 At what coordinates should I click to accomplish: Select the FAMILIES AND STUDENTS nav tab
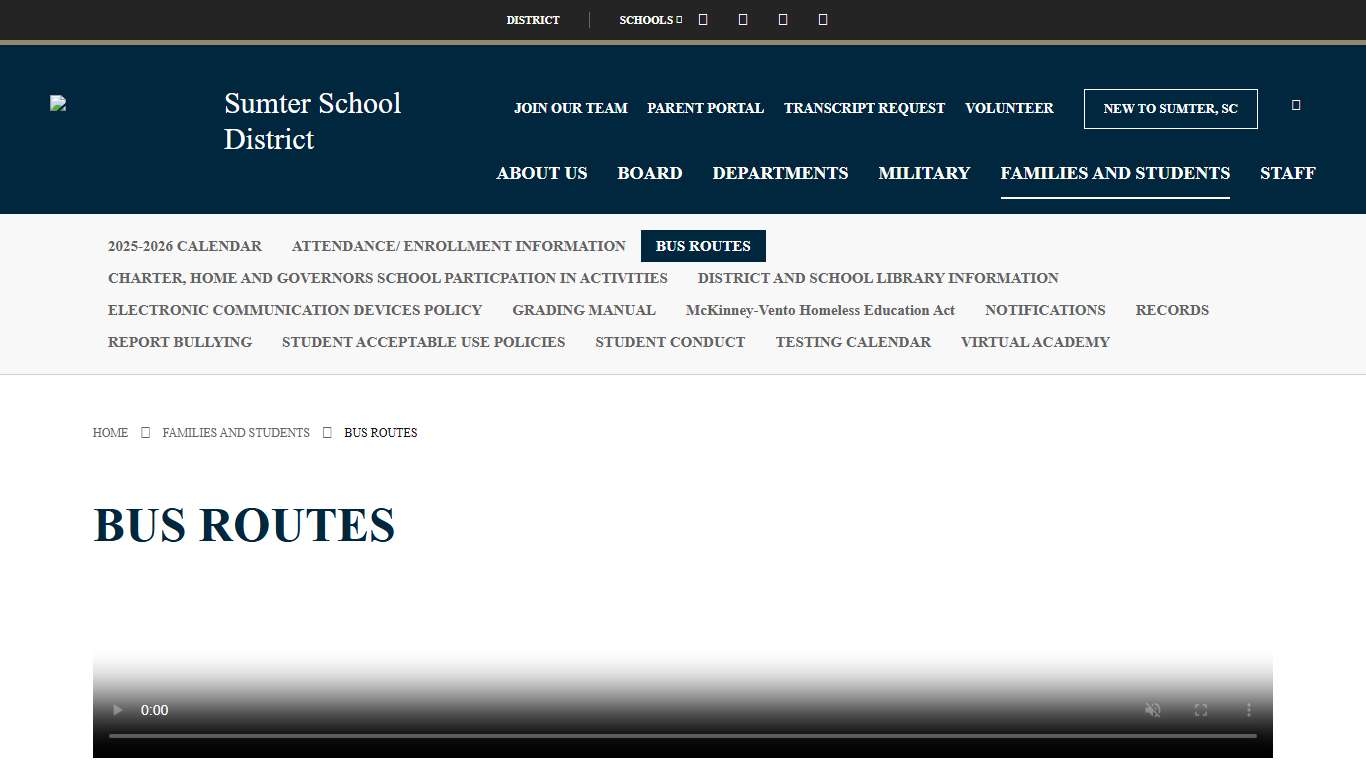(x=1115, y=173)
